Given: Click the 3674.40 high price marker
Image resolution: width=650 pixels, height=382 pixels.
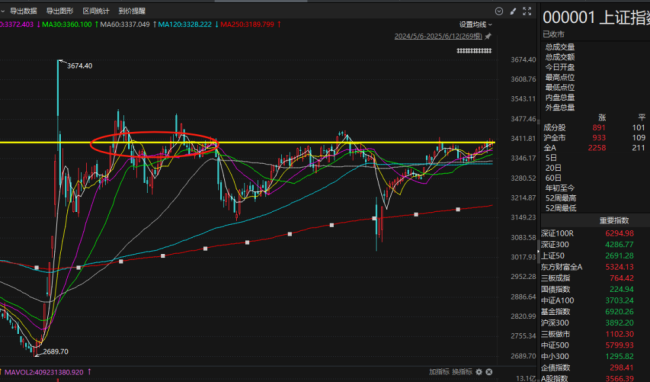Looking at the screenshot, I should click(80, 66).
